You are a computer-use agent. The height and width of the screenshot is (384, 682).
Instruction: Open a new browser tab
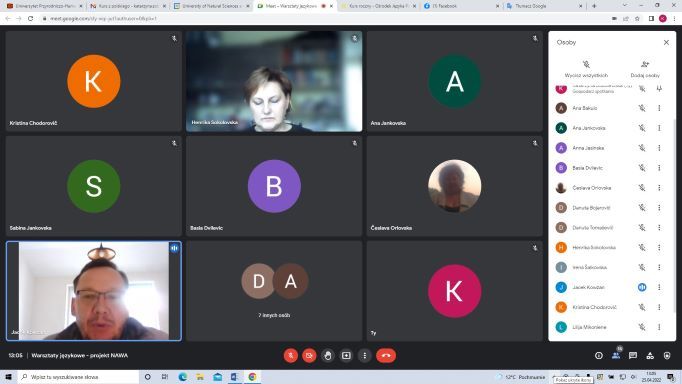[x=594, y=6]
